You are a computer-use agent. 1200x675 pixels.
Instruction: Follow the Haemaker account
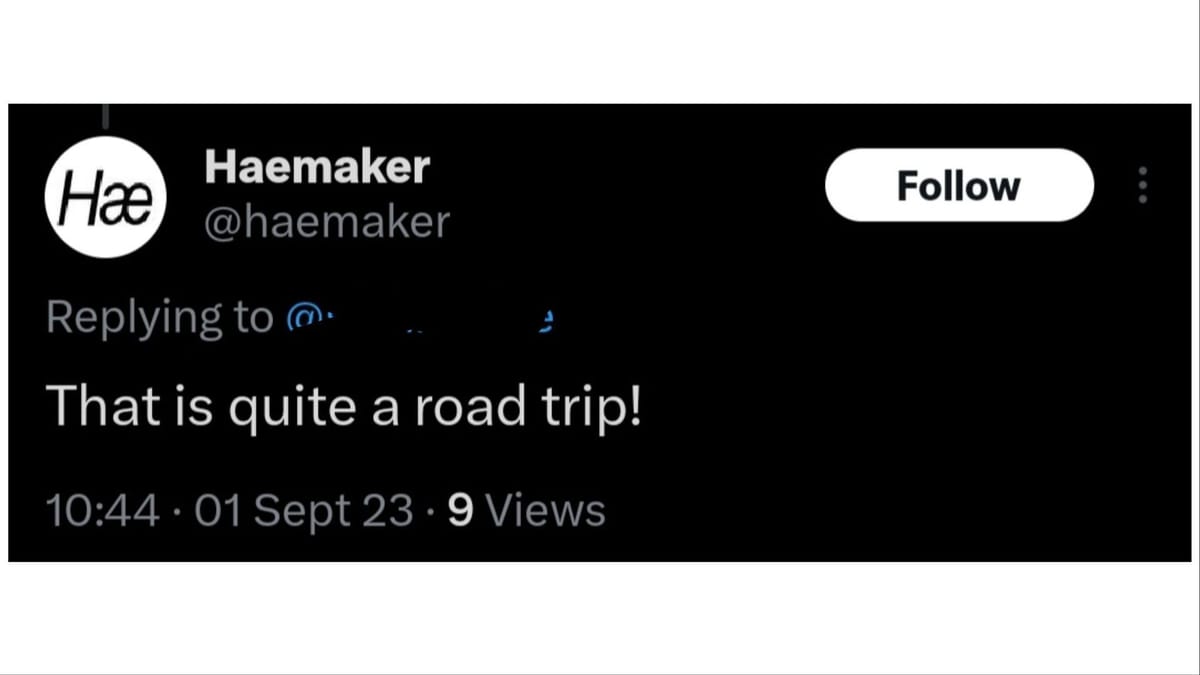958,185
